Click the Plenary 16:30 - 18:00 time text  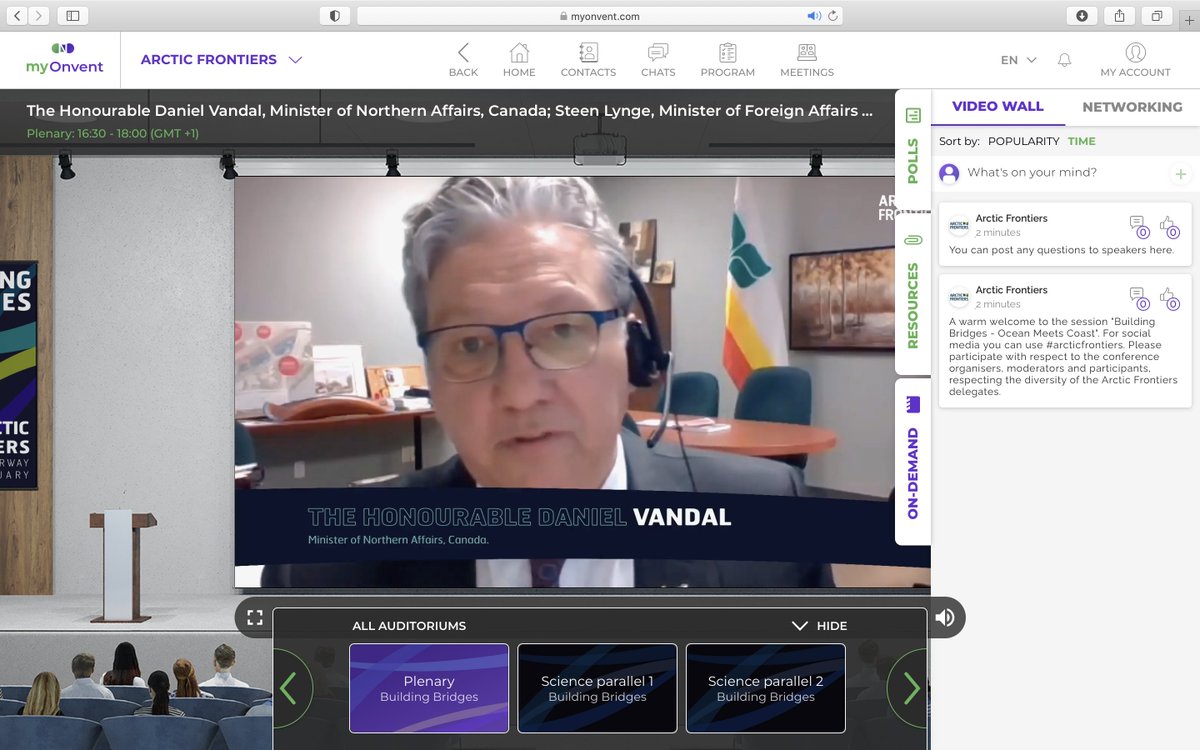click(x=113, y=133)
